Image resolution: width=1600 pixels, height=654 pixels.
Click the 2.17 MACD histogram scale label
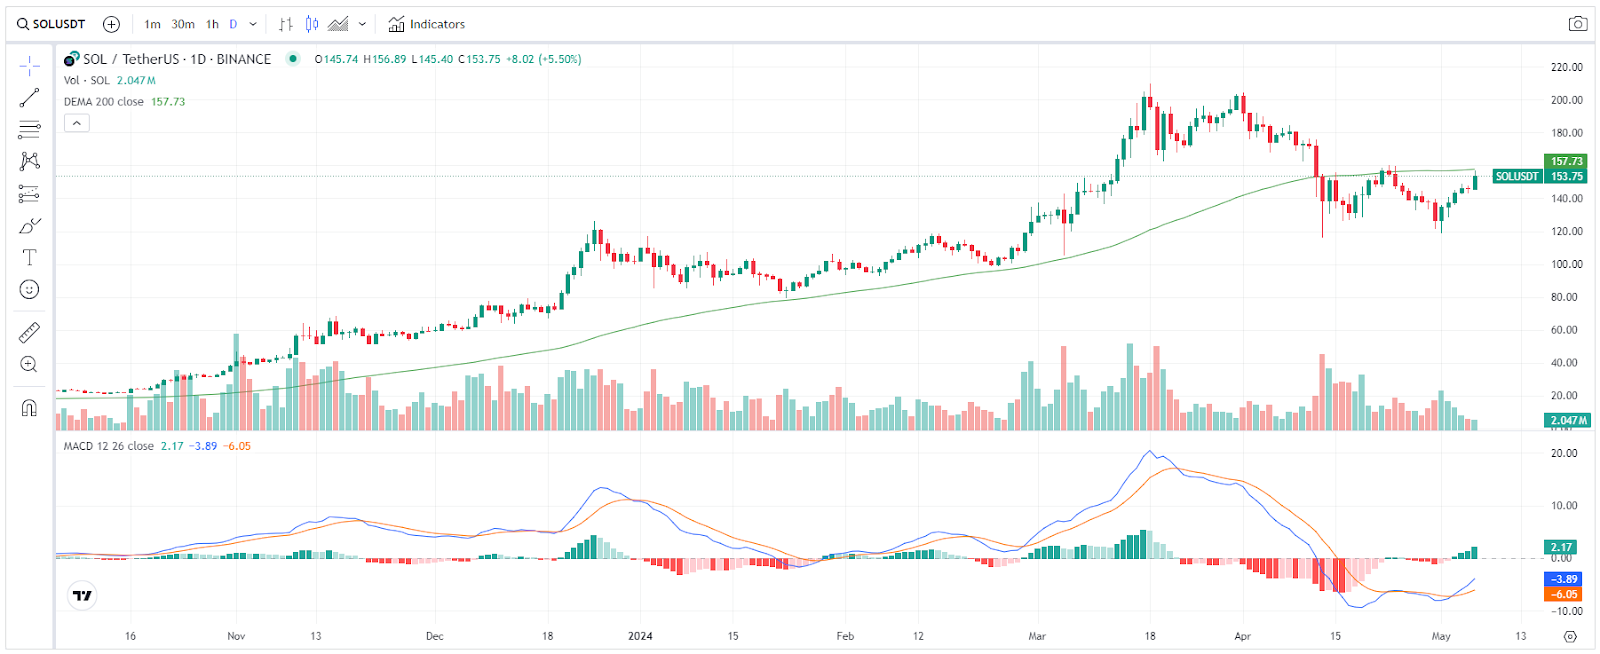[x=1561, y=547]
